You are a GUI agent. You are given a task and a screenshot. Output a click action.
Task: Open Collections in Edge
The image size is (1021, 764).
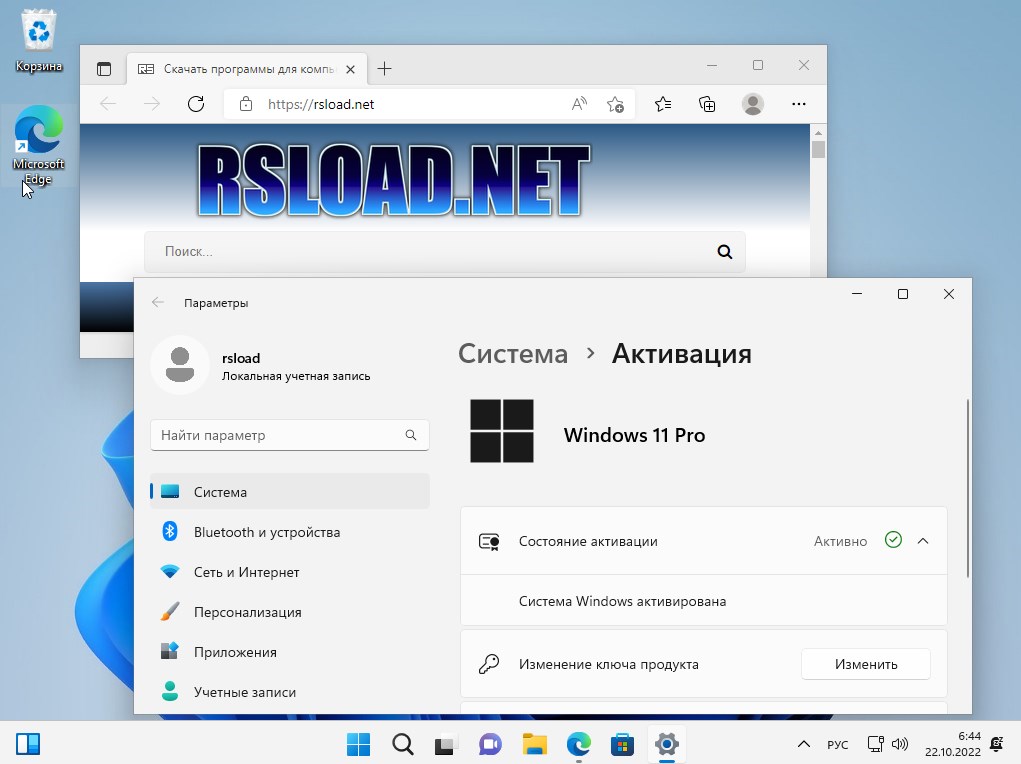[x=707, y=104]
